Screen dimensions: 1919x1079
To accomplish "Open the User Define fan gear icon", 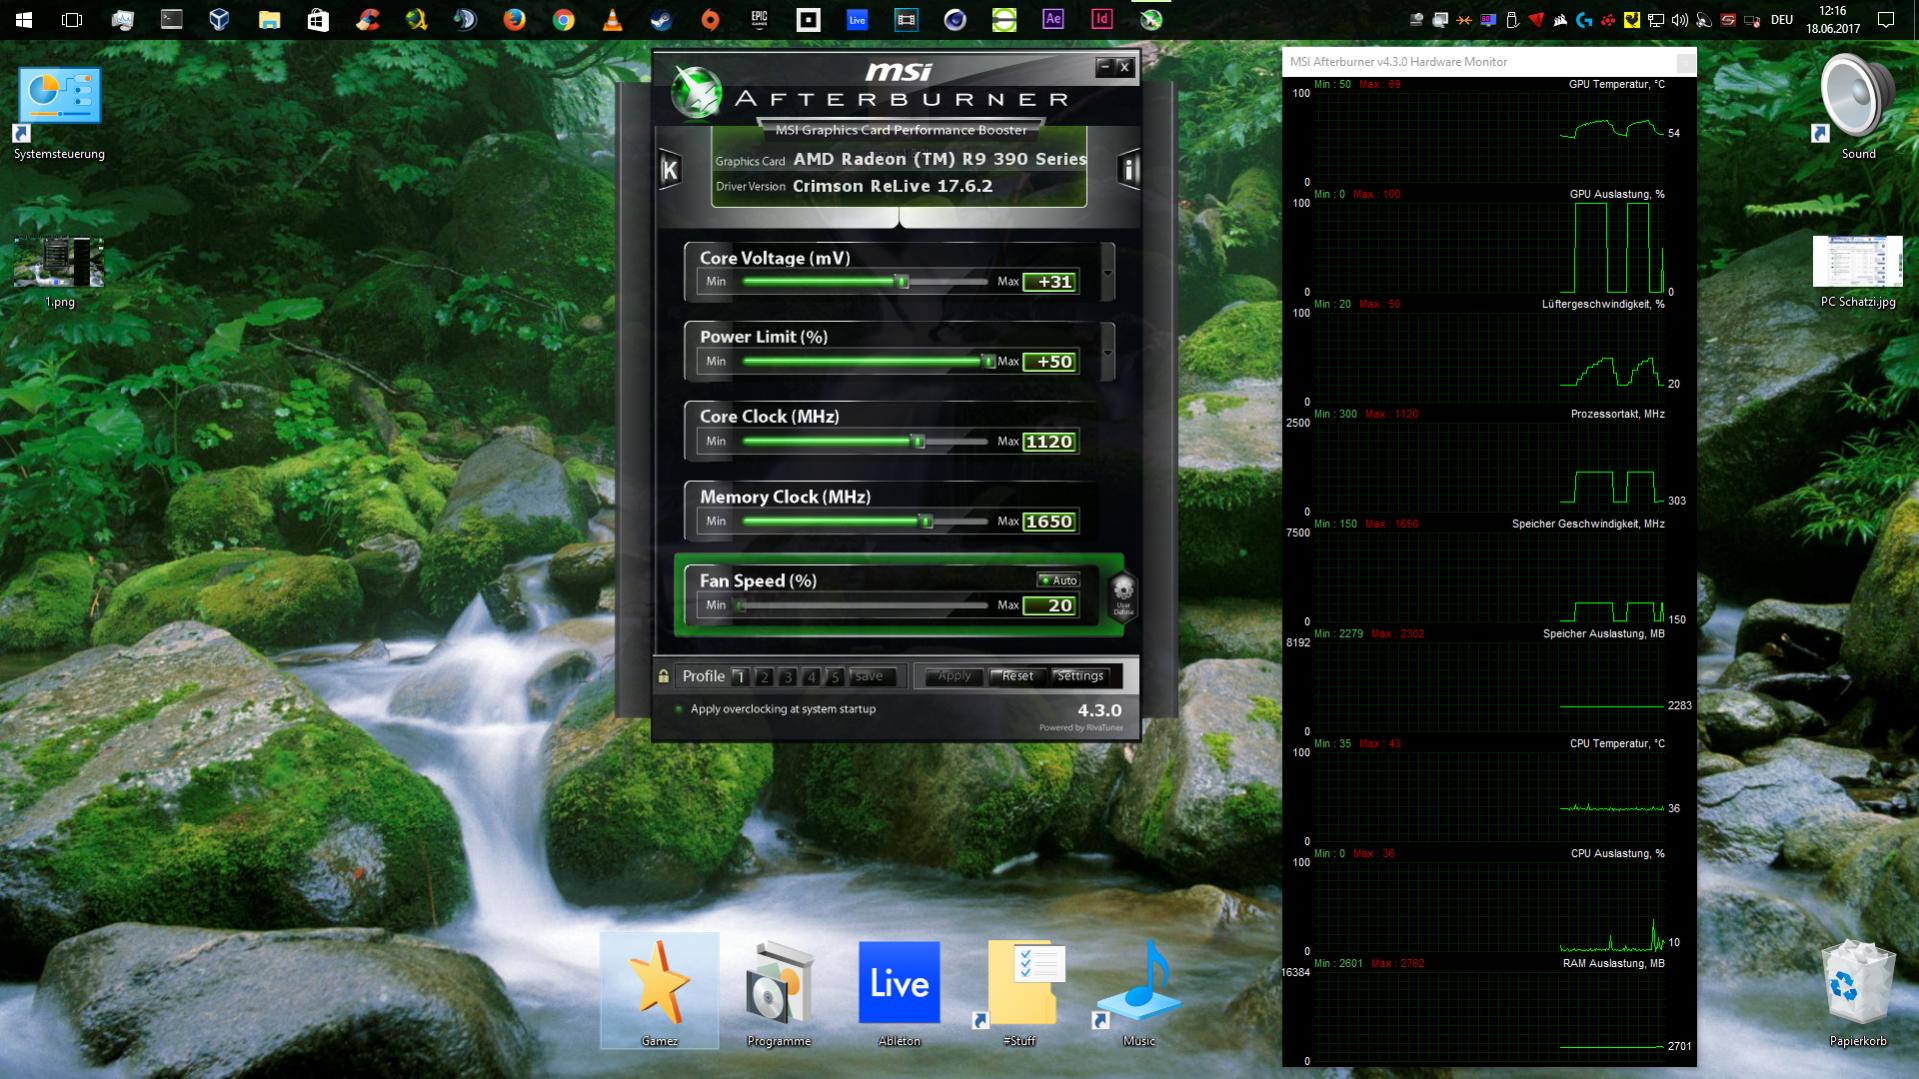I will coord(1123,597).
